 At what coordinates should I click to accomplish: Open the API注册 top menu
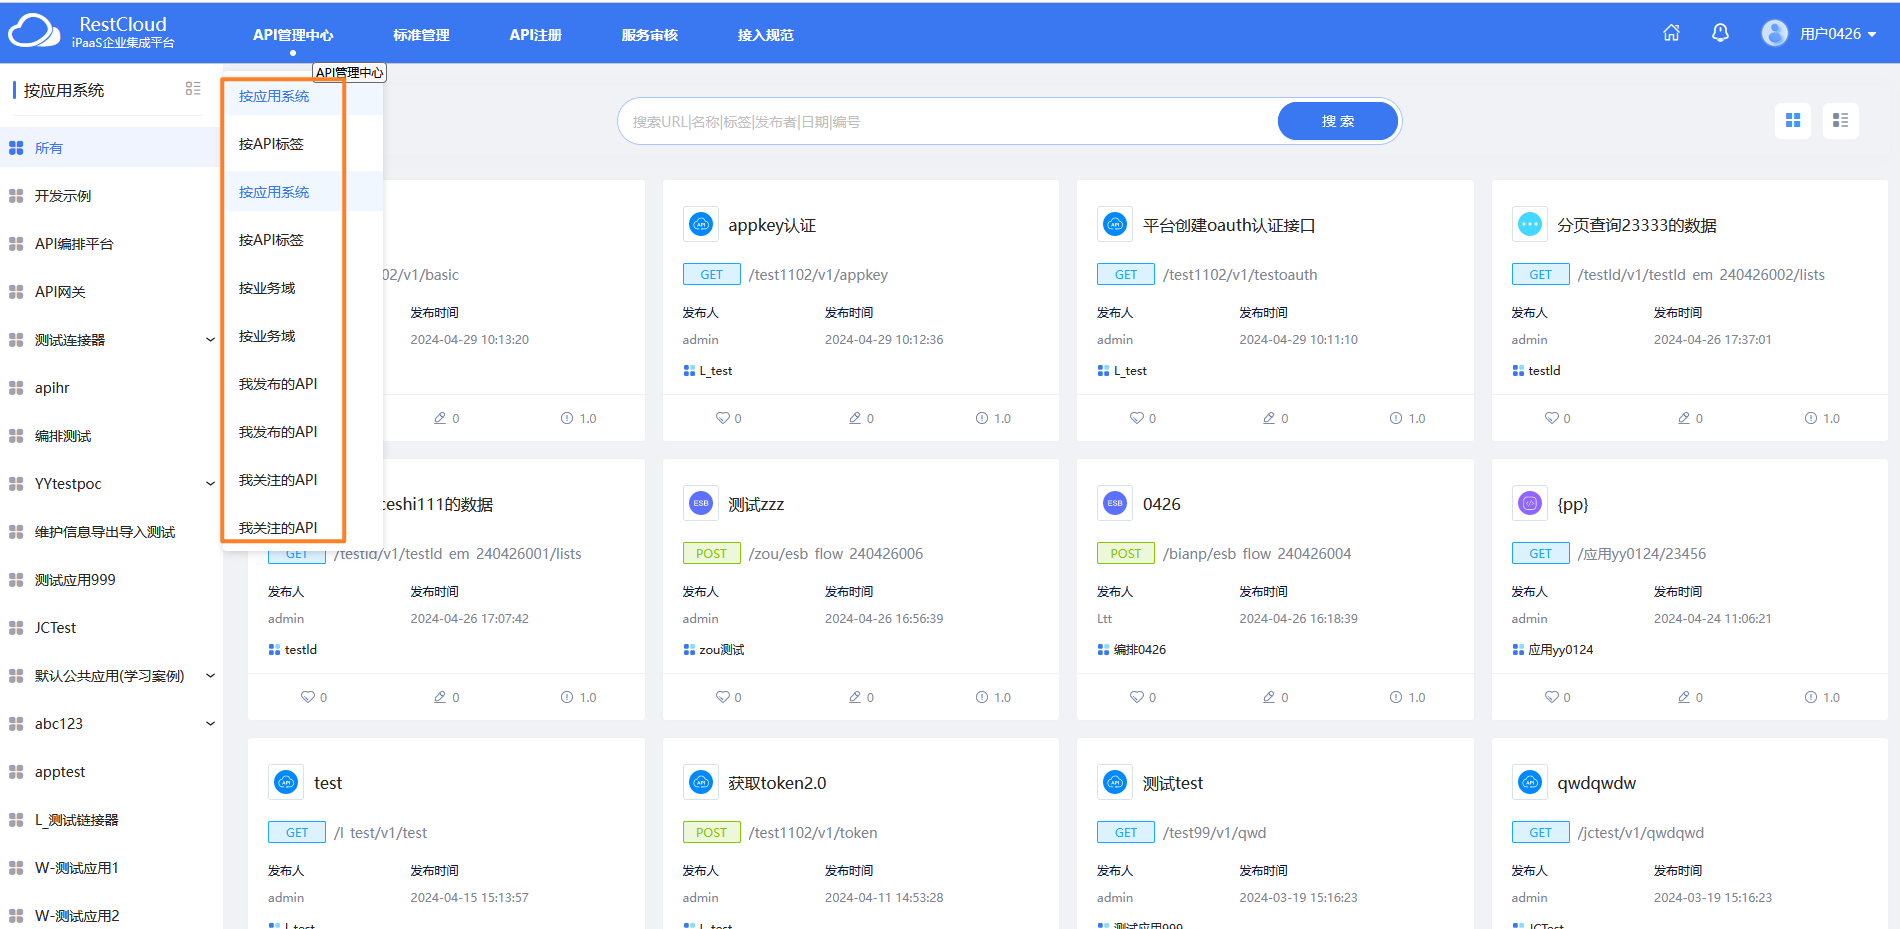click(x=535, y=35)
